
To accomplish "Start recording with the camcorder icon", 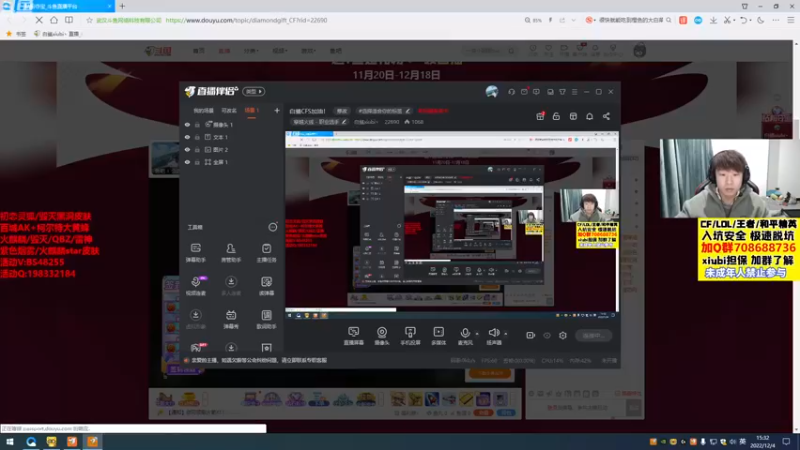I will [x=531, y=335].
